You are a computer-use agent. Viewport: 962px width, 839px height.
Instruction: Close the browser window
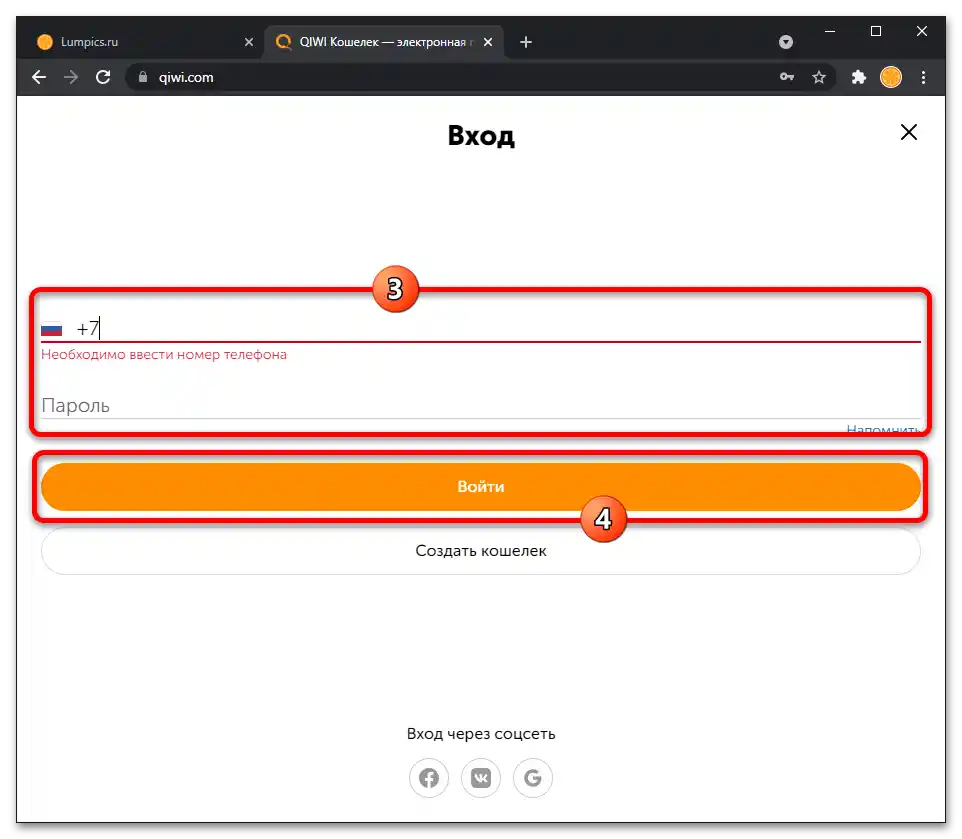coord(922,31)
